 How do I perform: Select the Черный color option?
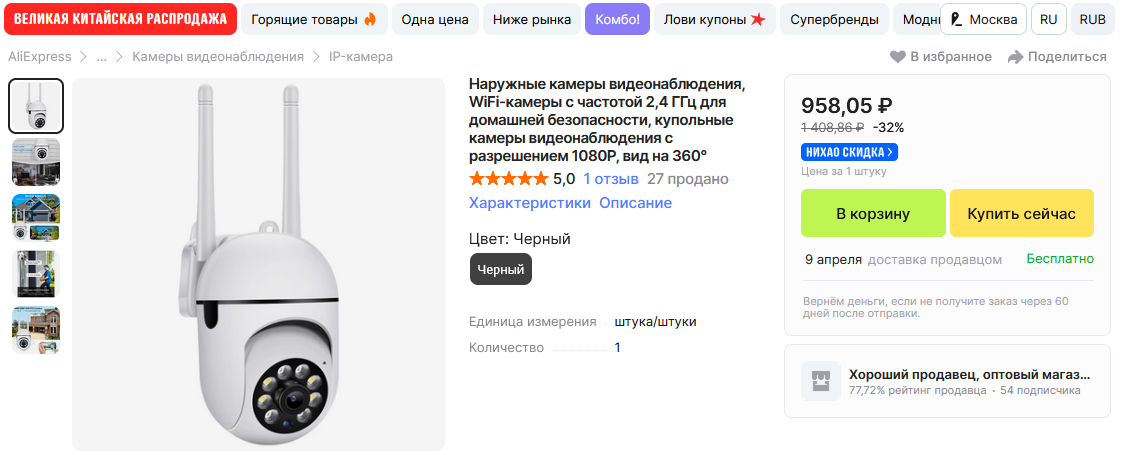click(x=501, y=269)
